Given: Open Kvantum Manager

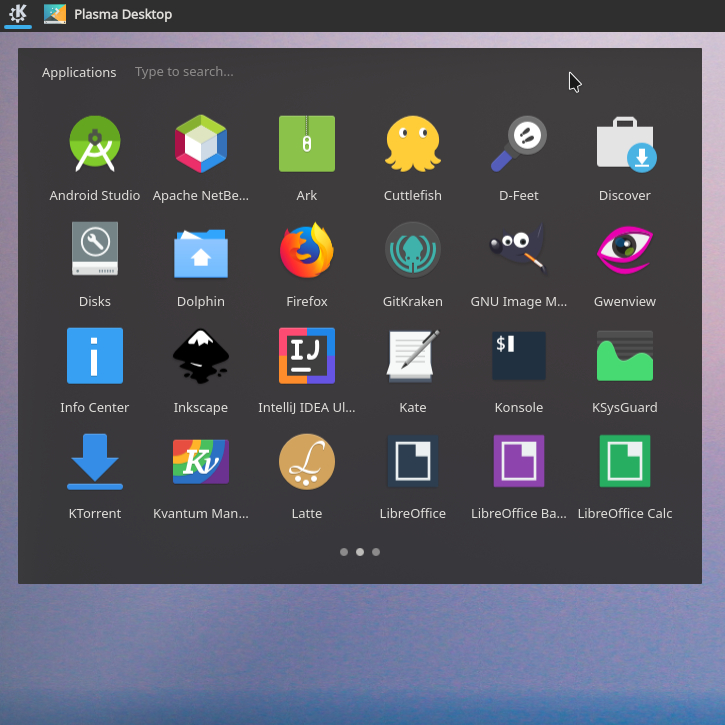Looking at the screenshot, I should click(x=201, y=461).
